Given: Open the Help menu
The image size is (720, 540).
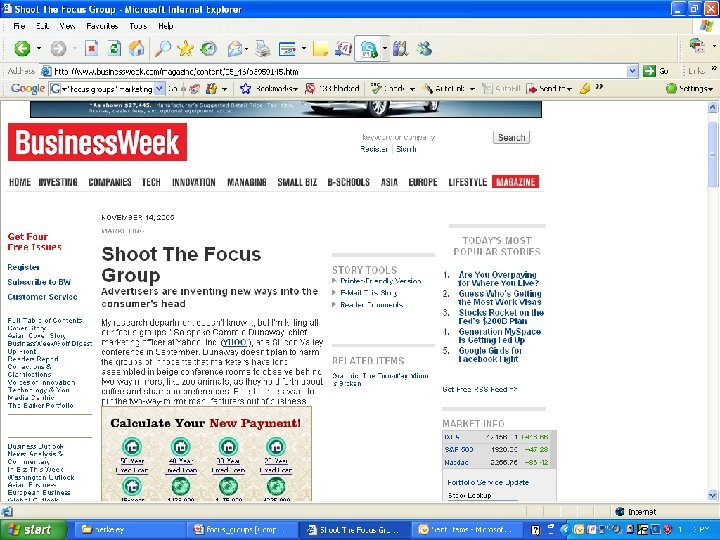Looking at the screenshot, I should coord(166,26).
